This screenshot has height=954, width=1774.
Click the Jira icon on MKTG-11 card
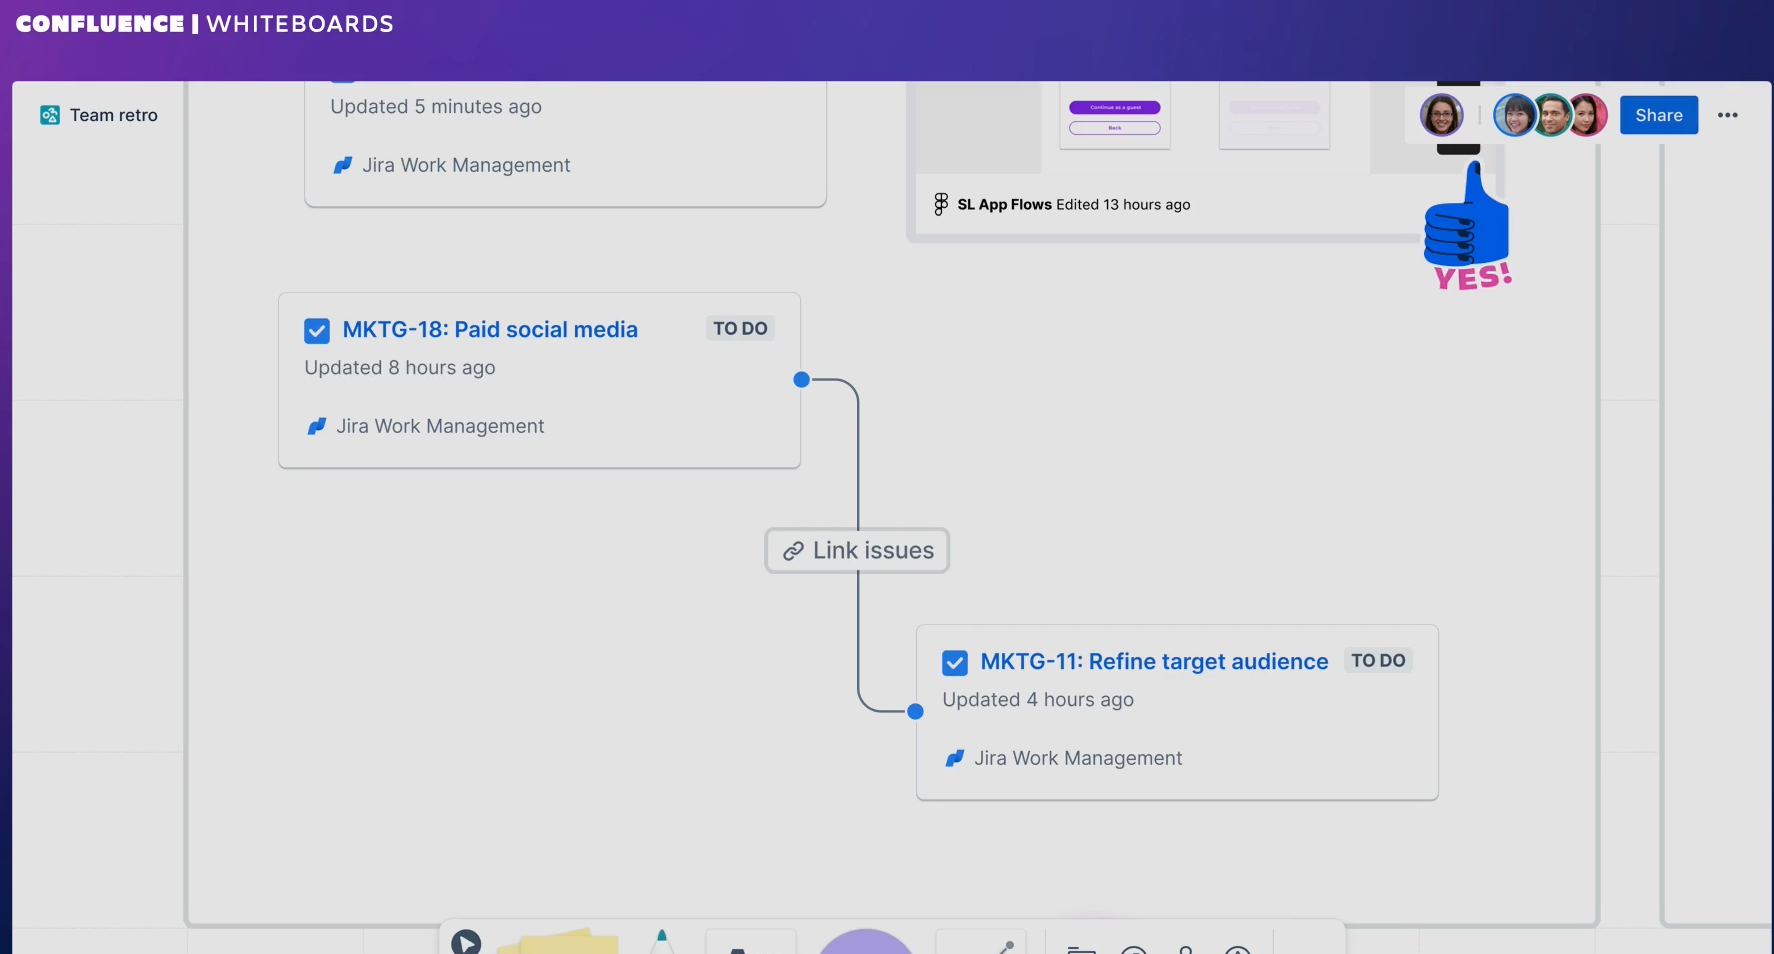pos(955,758)
